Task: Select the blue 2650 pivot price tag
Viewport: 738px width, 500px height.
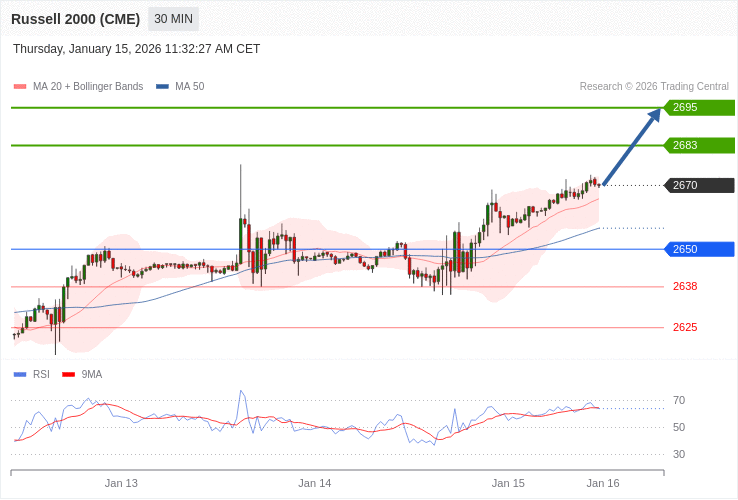Action: [x=699, y=249]
